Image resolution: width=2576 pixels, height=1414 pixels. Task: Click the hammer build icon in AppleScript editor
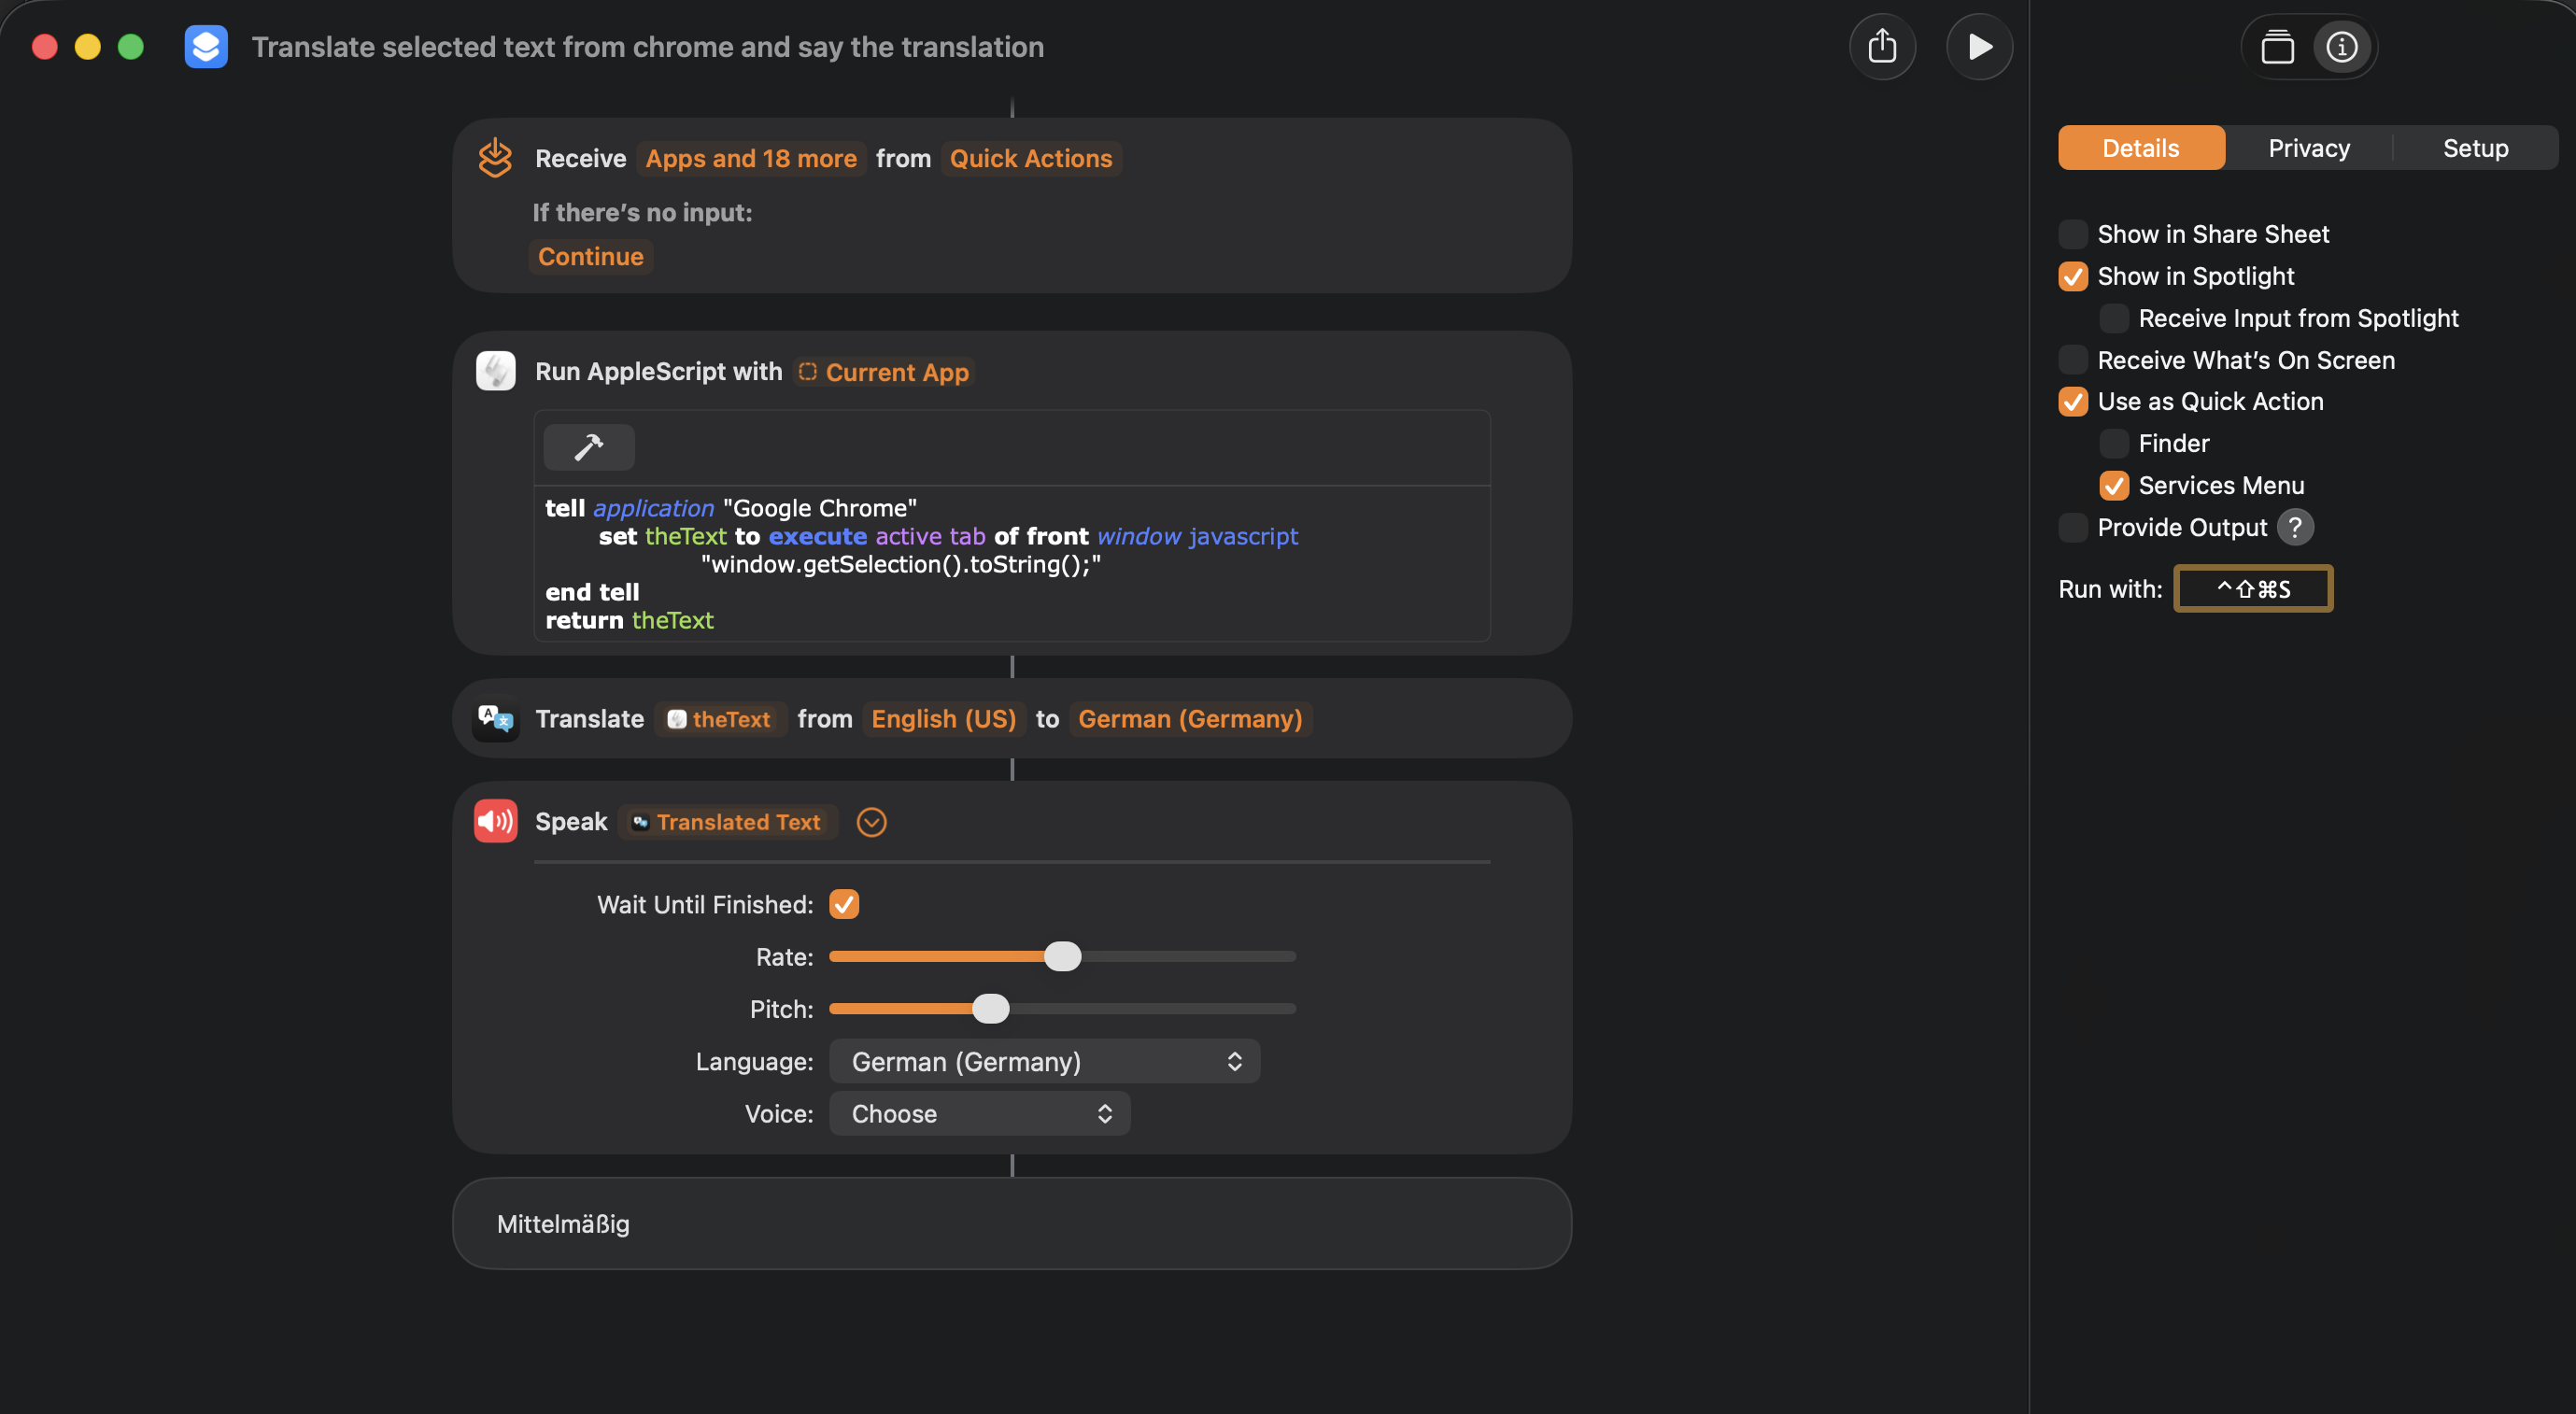click(589, 447)
